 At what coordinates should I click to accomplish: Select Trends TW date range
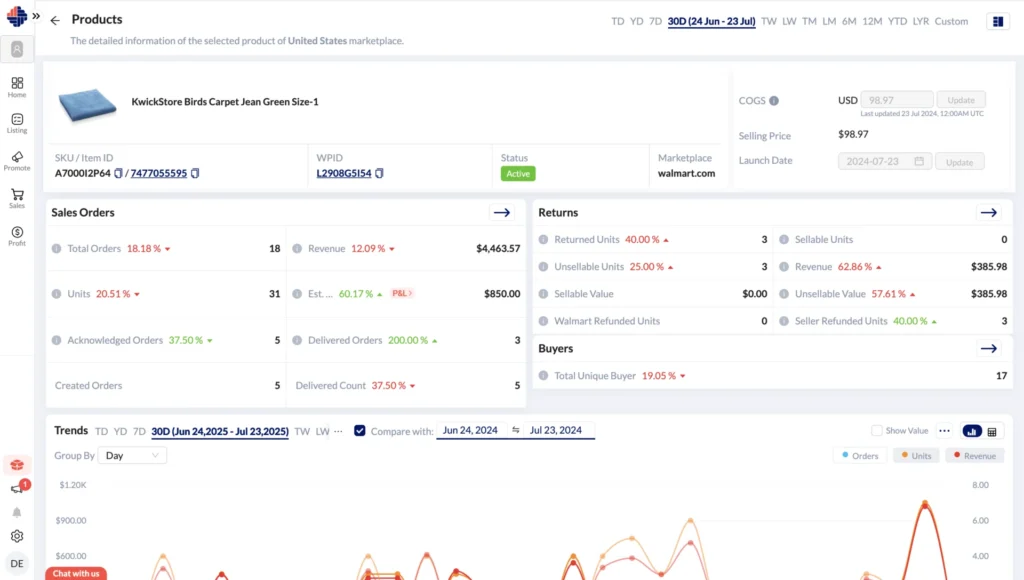coord(302,431)
